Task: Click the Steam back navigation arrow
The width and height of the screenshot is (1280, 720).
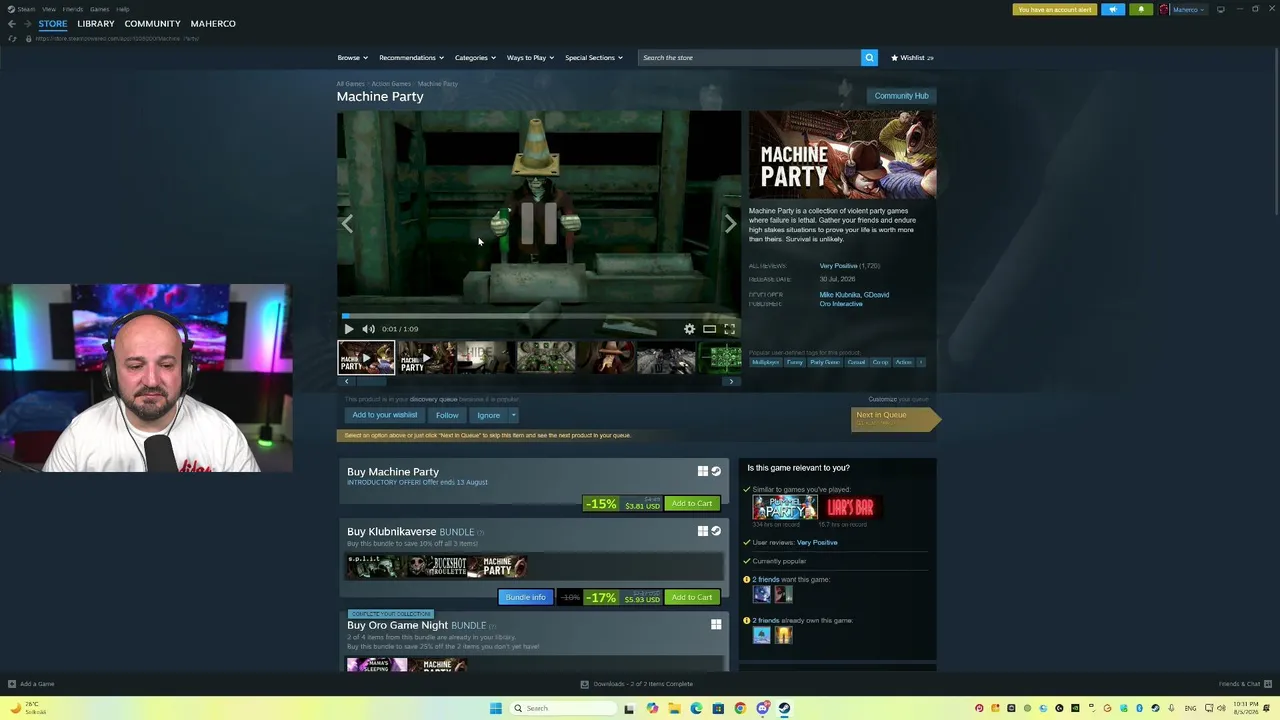Action: (x=12, y=24)
